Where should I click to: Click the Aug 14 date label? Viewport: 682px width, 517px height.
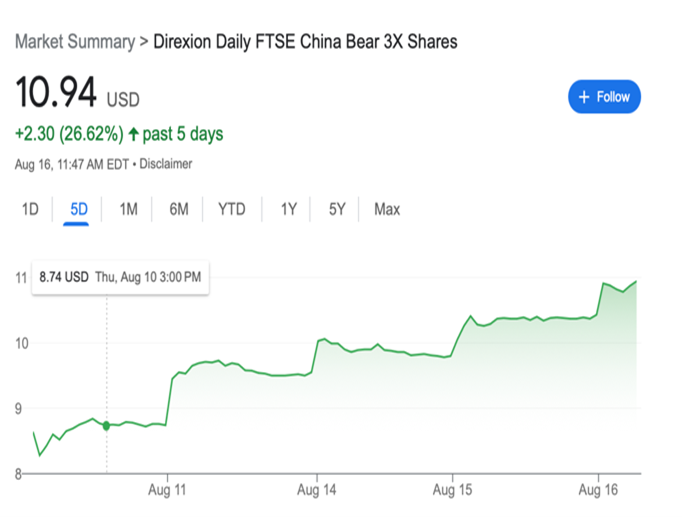point(316,492)
